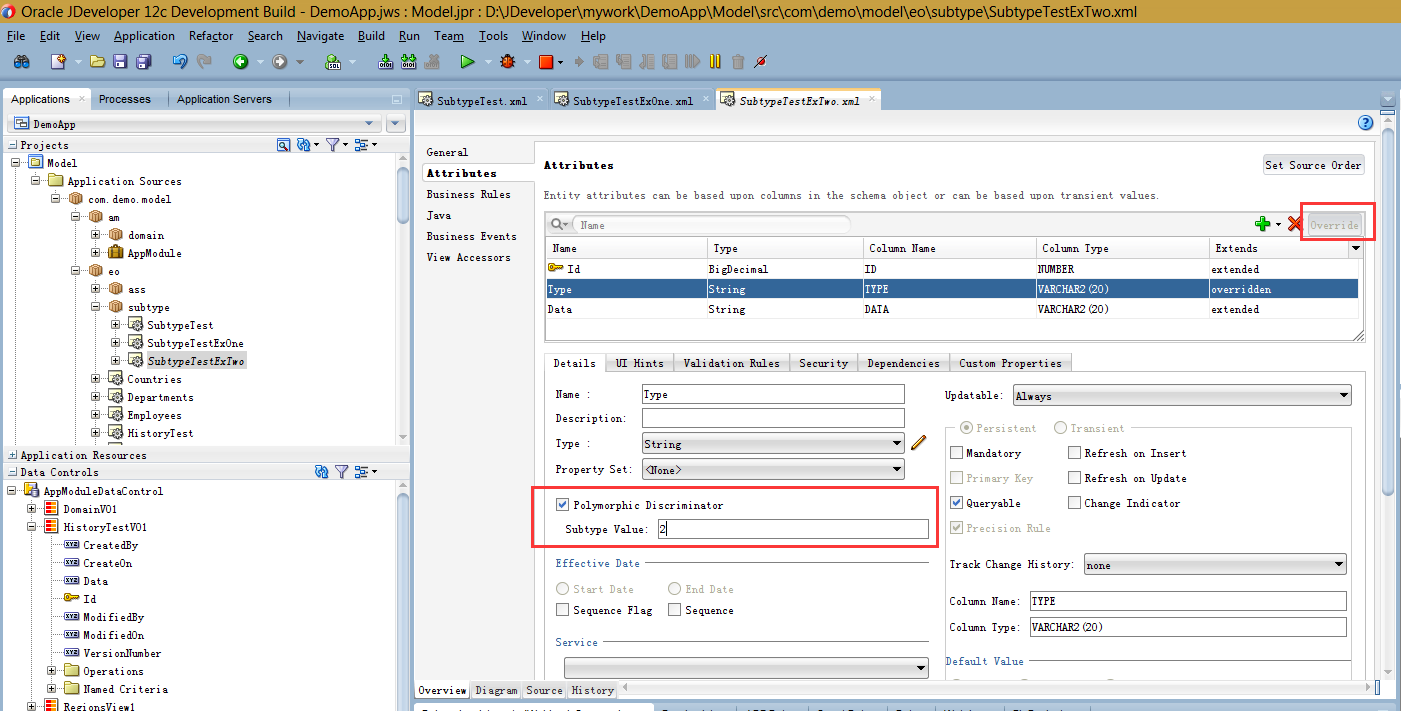Click the pencil Edit type icon
The height and width of the screenshot is (711, 1401).
[x=919, y=443]
